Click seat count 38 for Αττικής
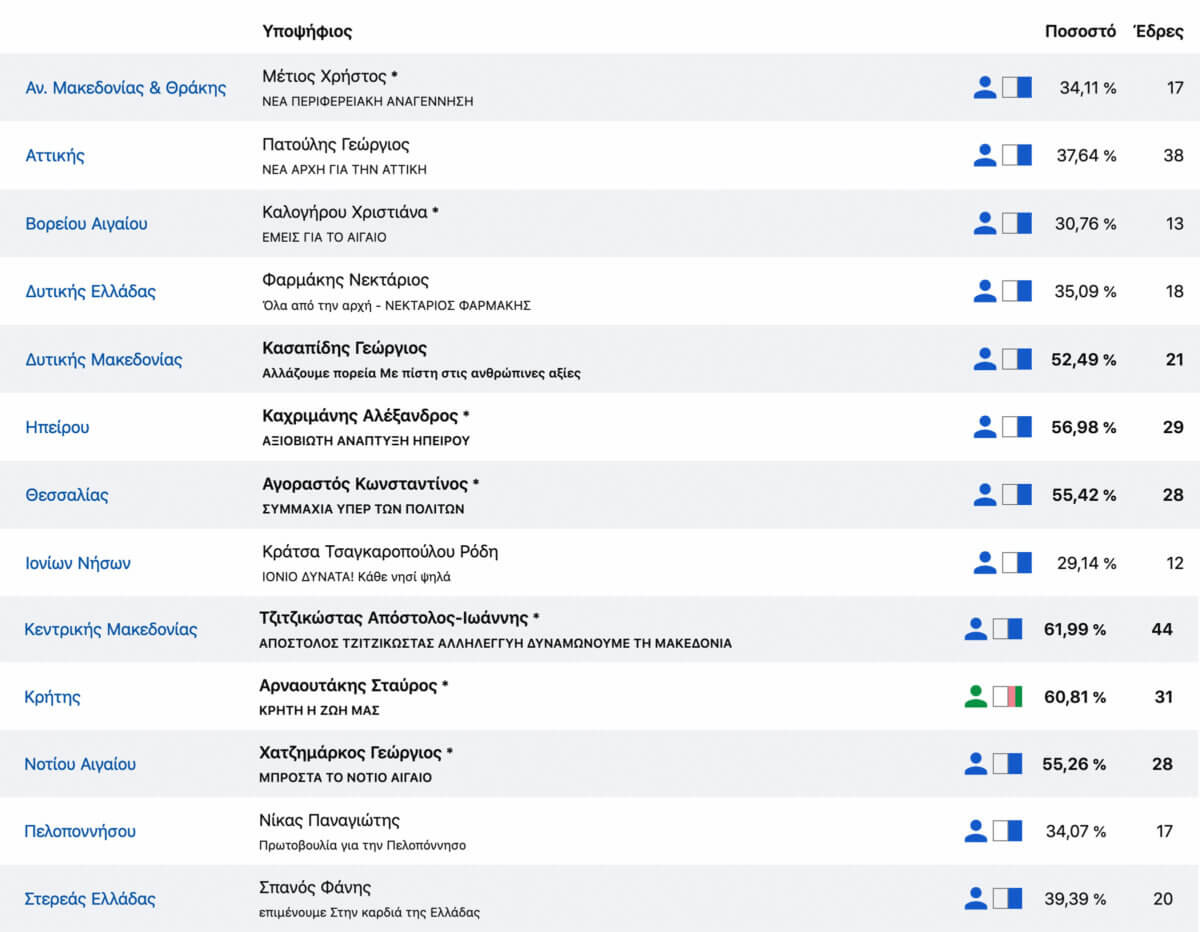This screenshot has height=932, width=1200. point(1173,156)
